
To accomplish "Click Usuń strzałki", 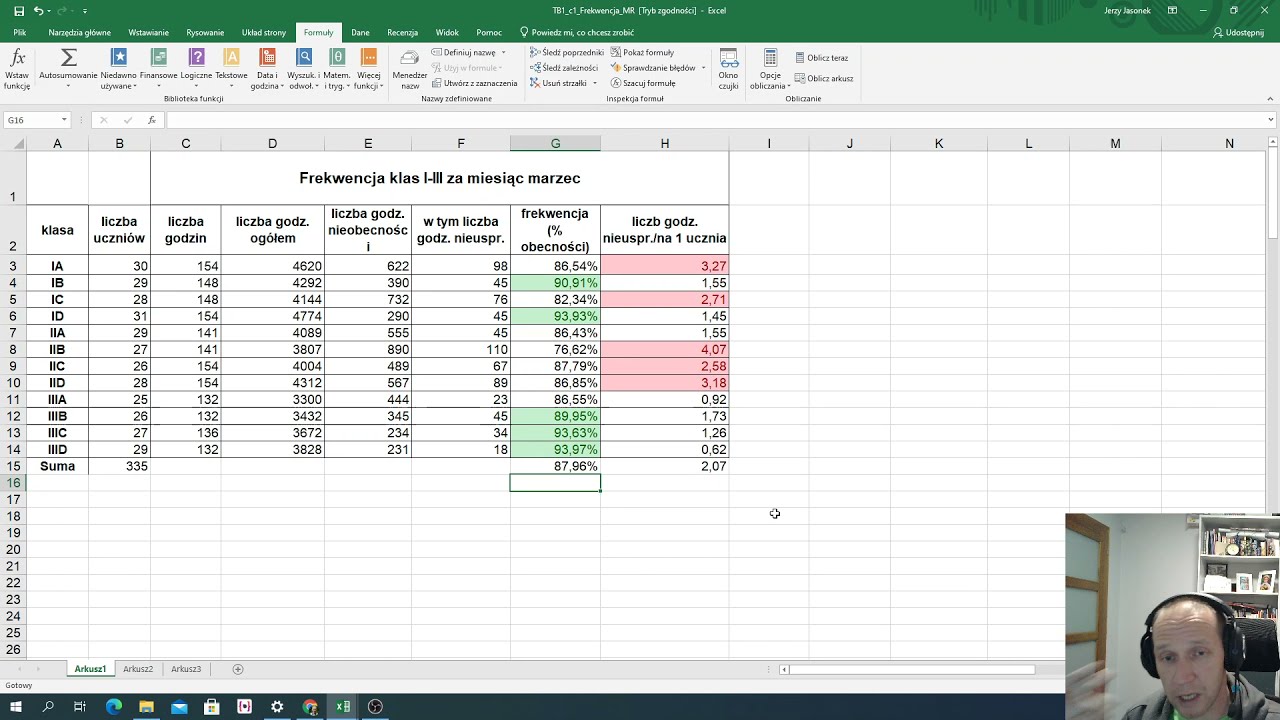I will point(558,83).
